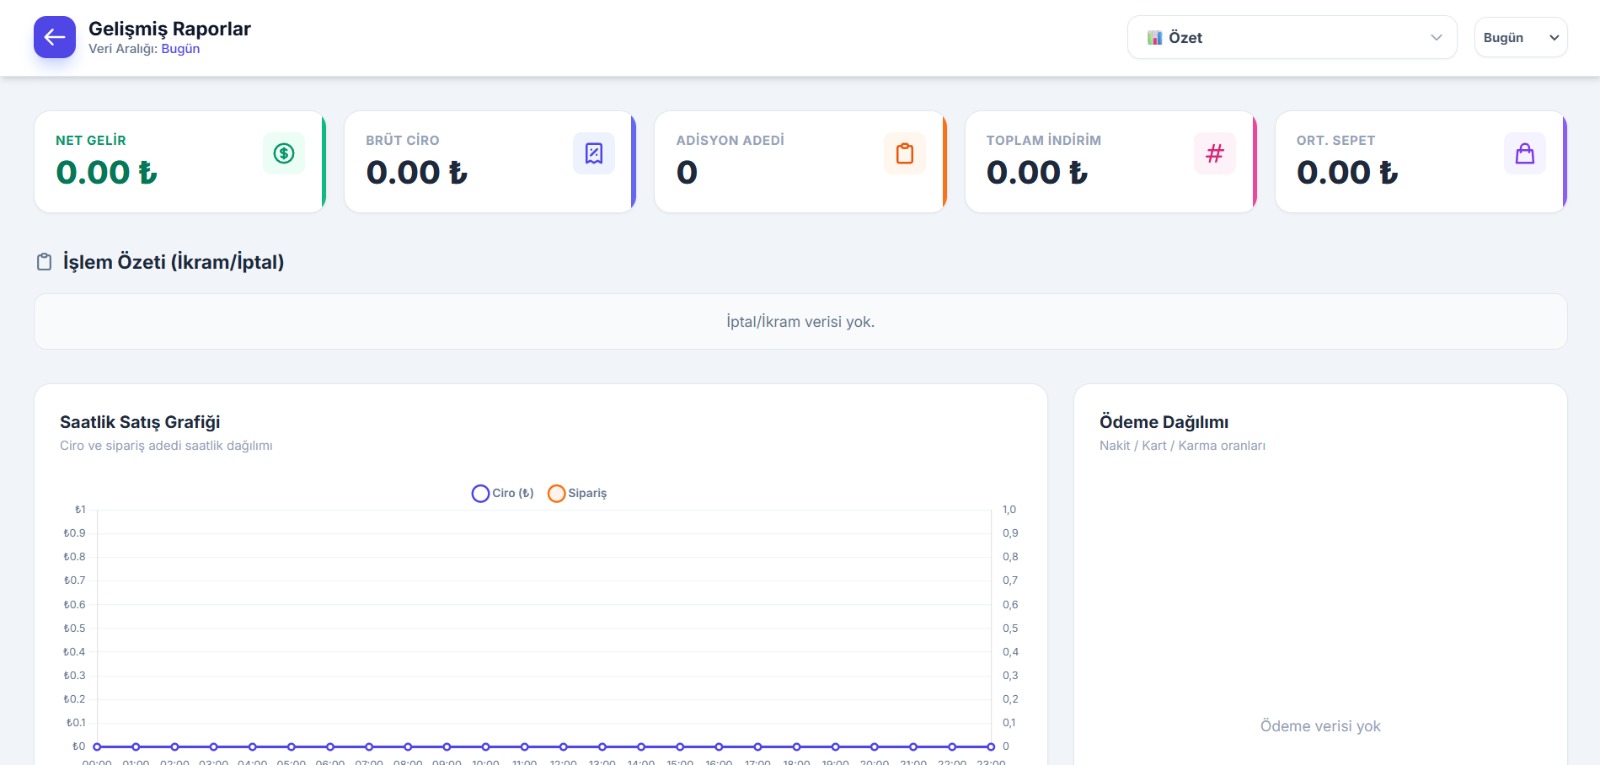
Task: Click the Brüt Ciro receipt icon
Action: coord(594,153)
